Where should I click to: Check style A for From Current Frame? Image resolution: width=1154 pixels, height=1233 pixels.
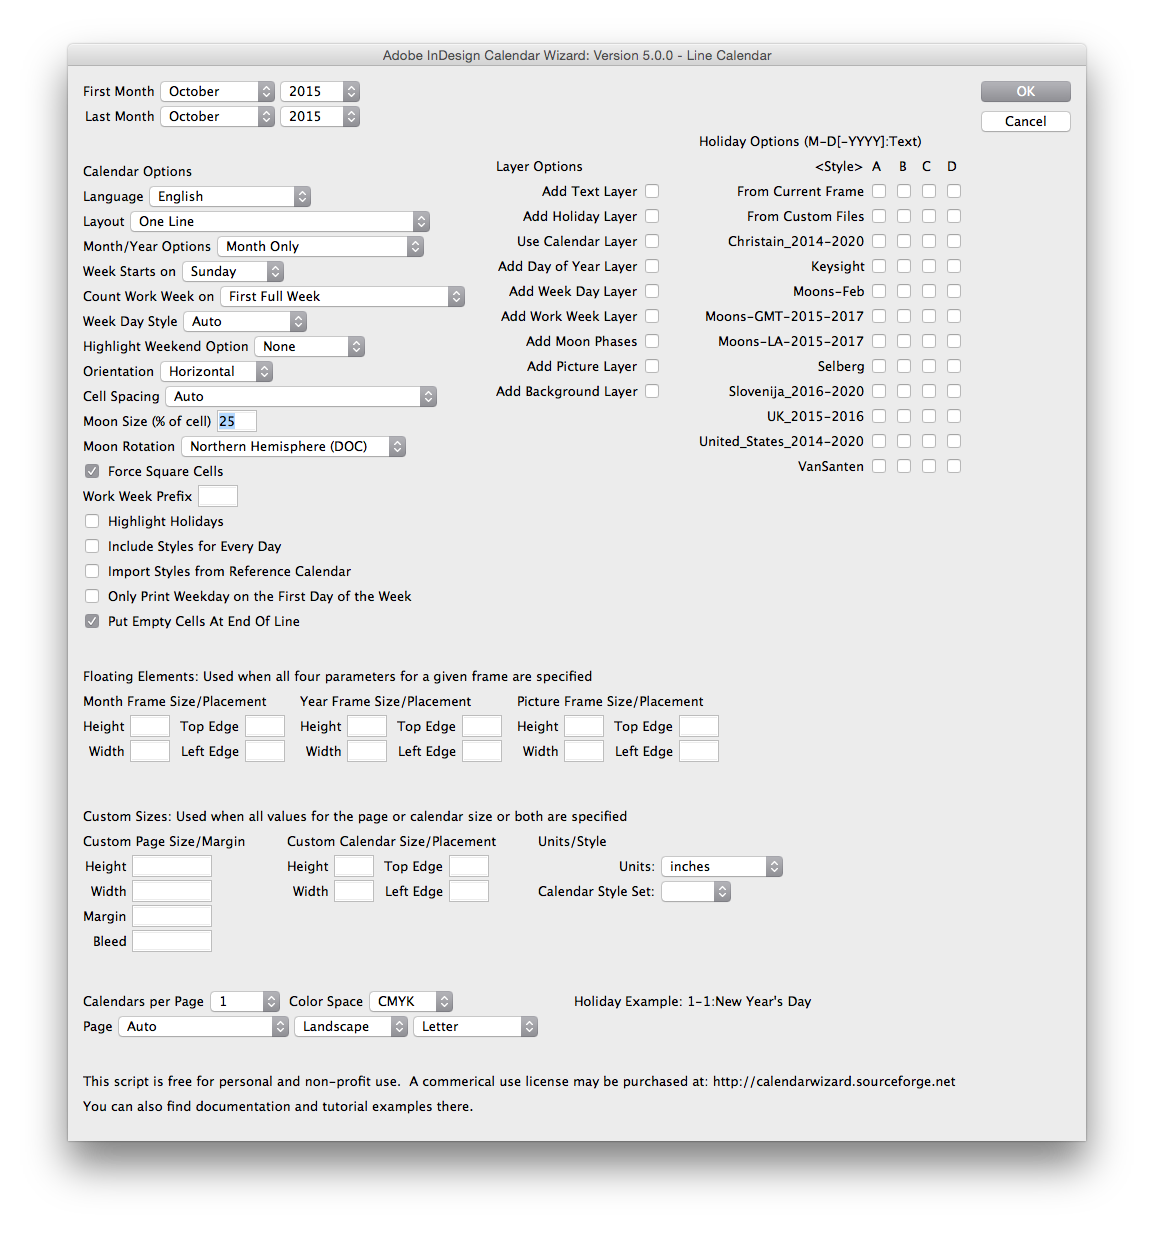(x=879, y=191)
